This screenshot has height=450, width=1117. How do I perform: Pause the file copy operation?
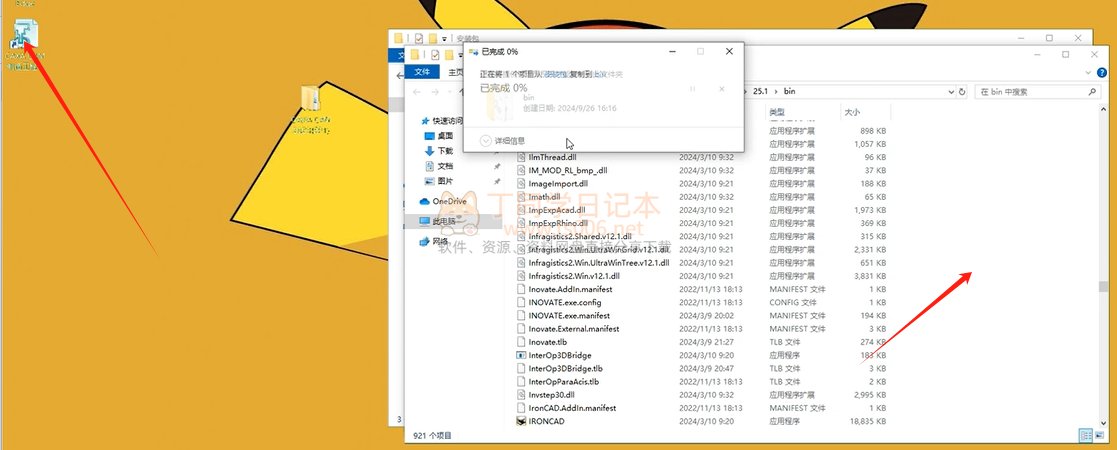(x=692, y=89)
